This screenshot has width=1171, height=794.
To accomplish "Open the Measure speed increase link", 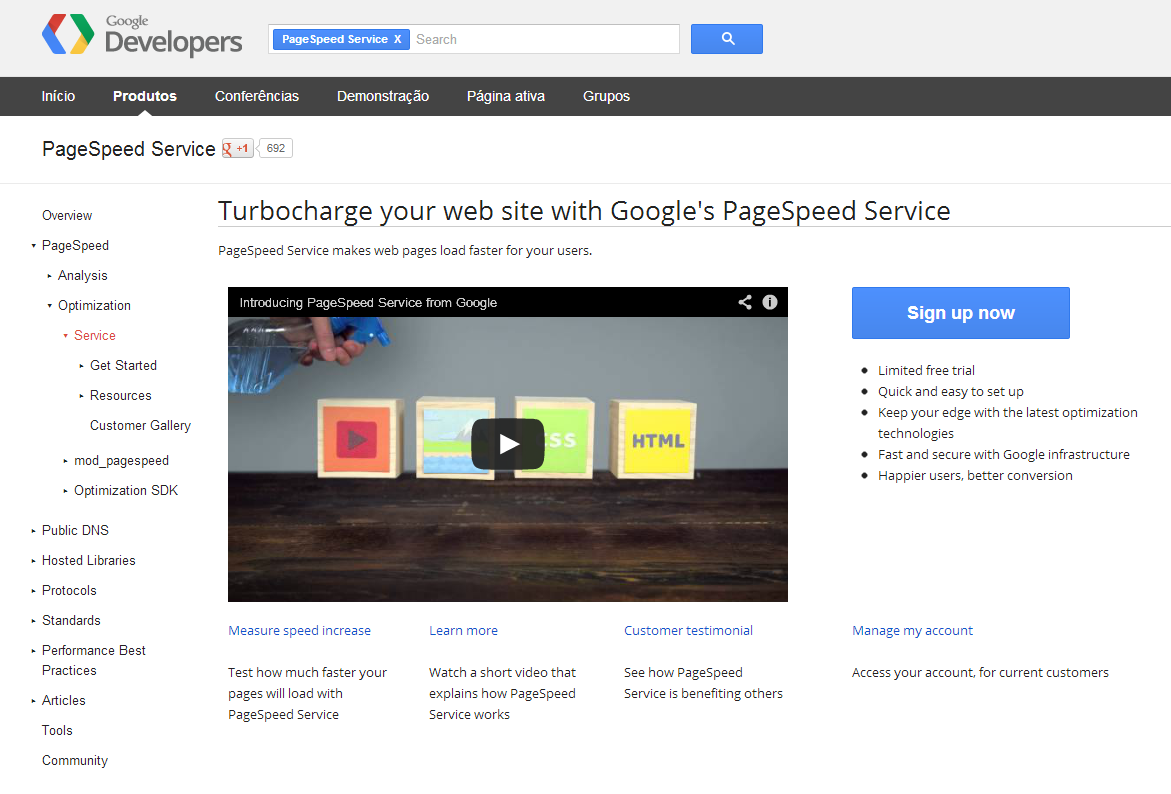I will click(x=299, y=630).
